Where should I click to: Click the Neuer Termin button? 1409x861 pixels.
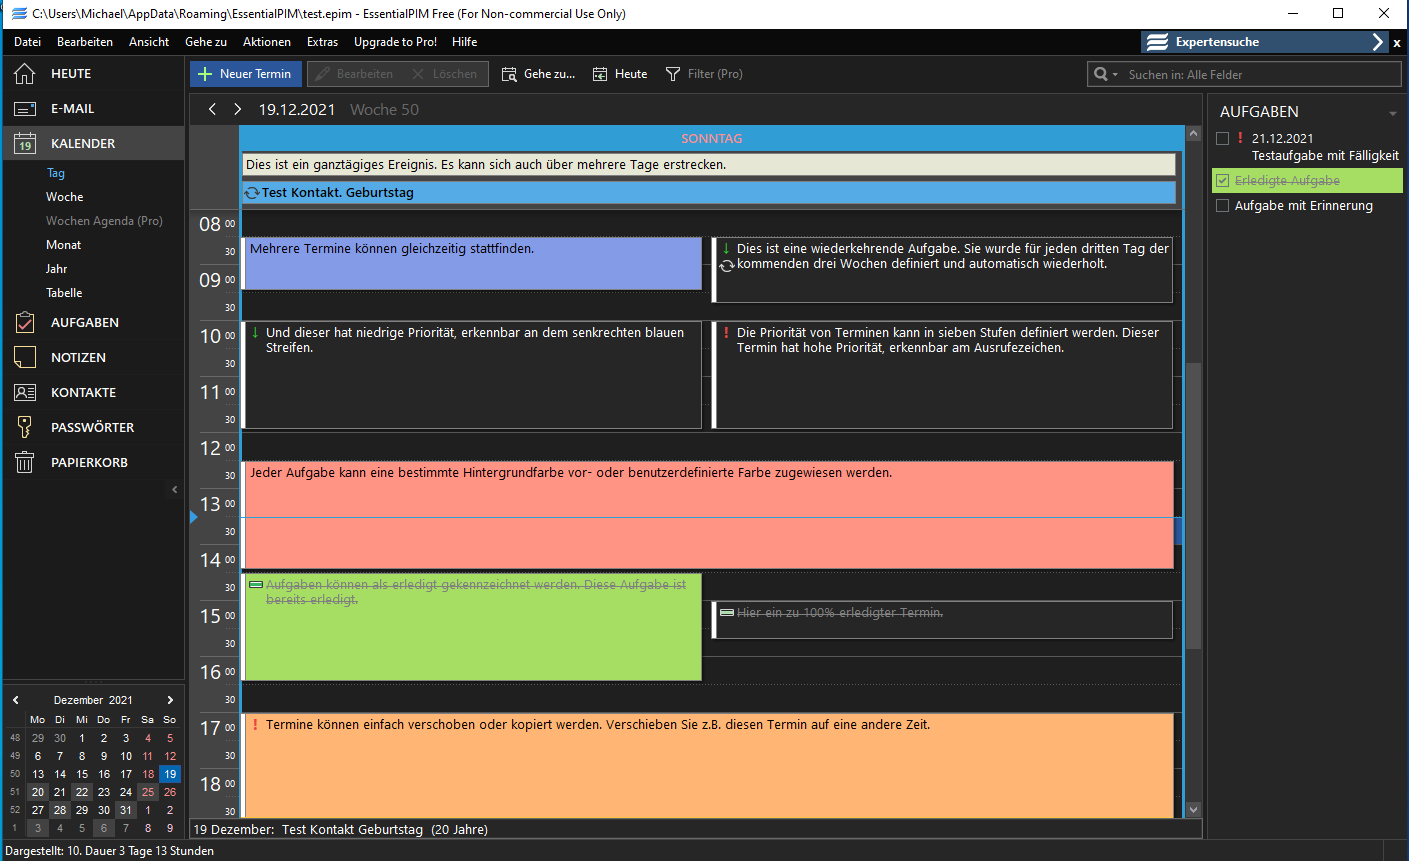coord(246,74)
